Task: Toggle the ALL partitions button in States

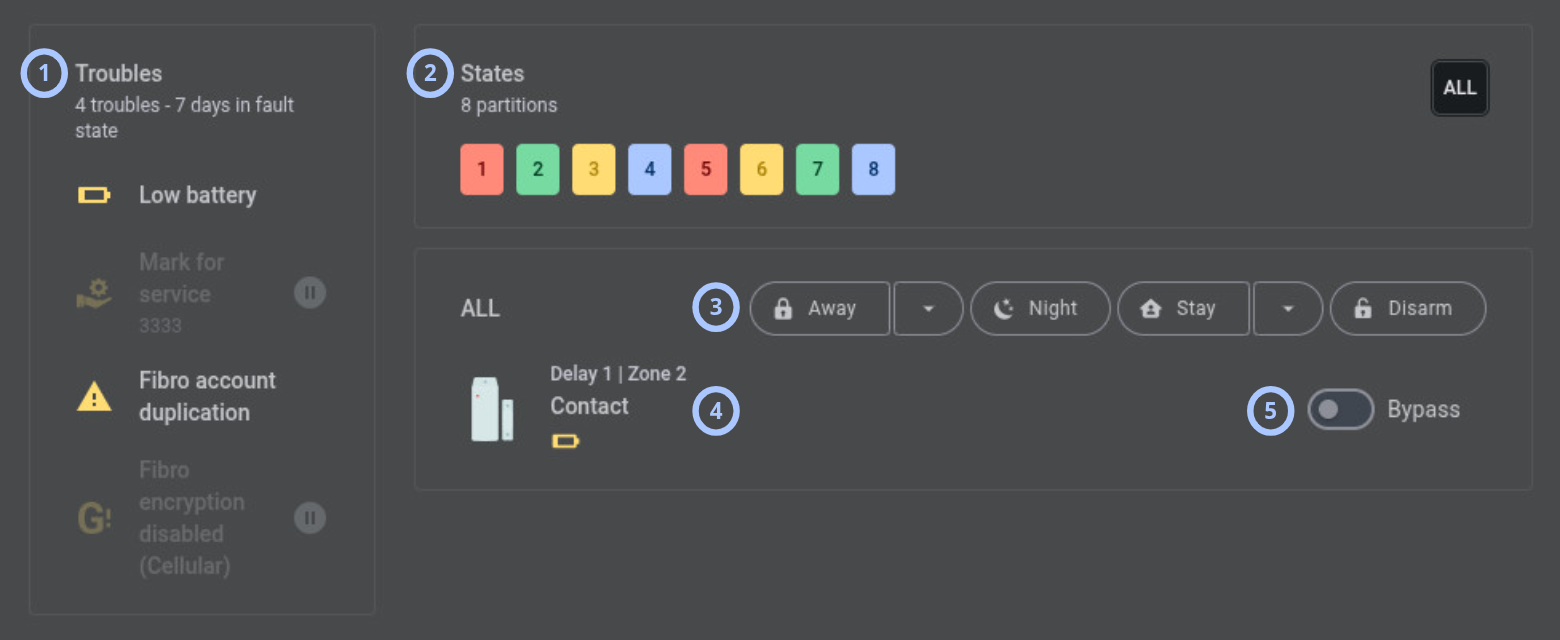Action: pyautogui.click(x=1460, y=88)
